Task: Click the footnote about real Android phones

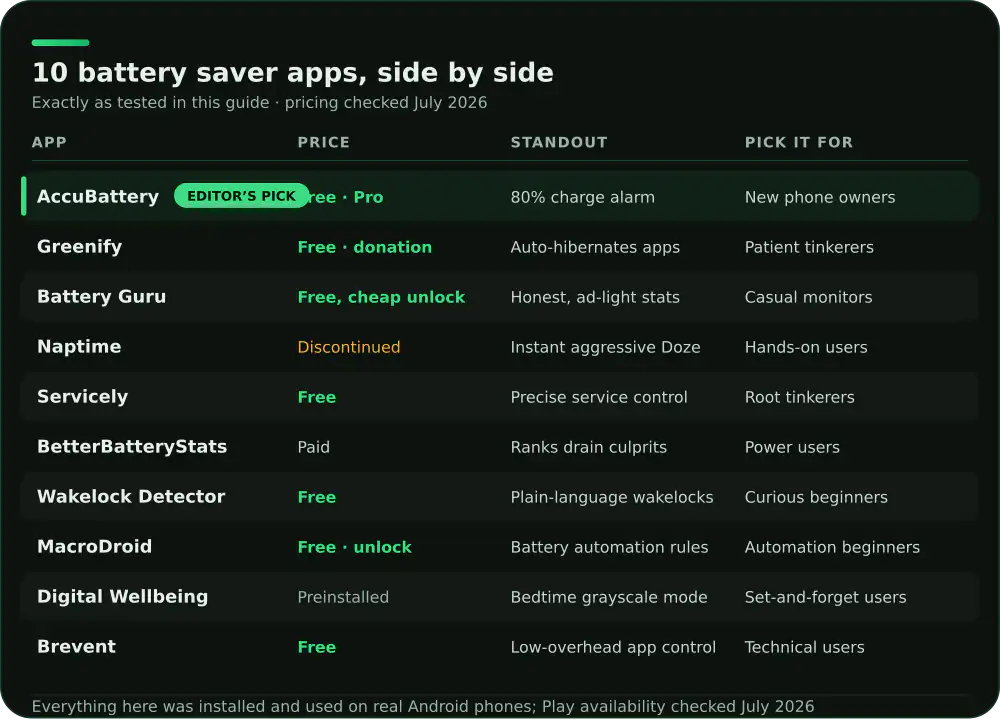Action: pyautogui.click(x=423, y=706)
